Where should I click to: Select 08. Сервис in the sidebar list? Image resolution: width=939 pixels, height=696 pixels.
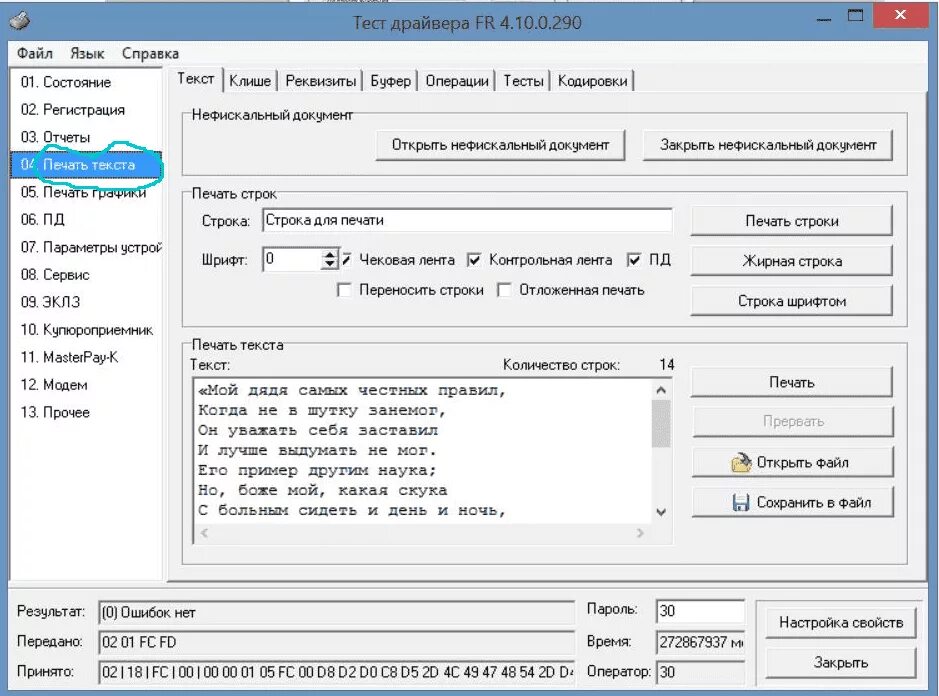click(86, 275)
